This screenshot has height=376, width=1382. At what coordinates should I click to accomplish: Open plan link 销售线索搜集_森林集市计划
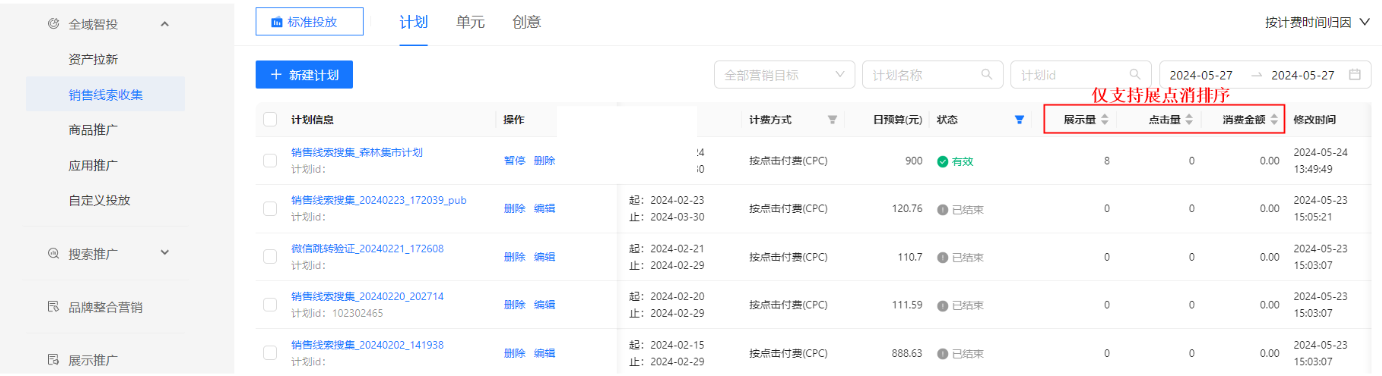[357, 153]
